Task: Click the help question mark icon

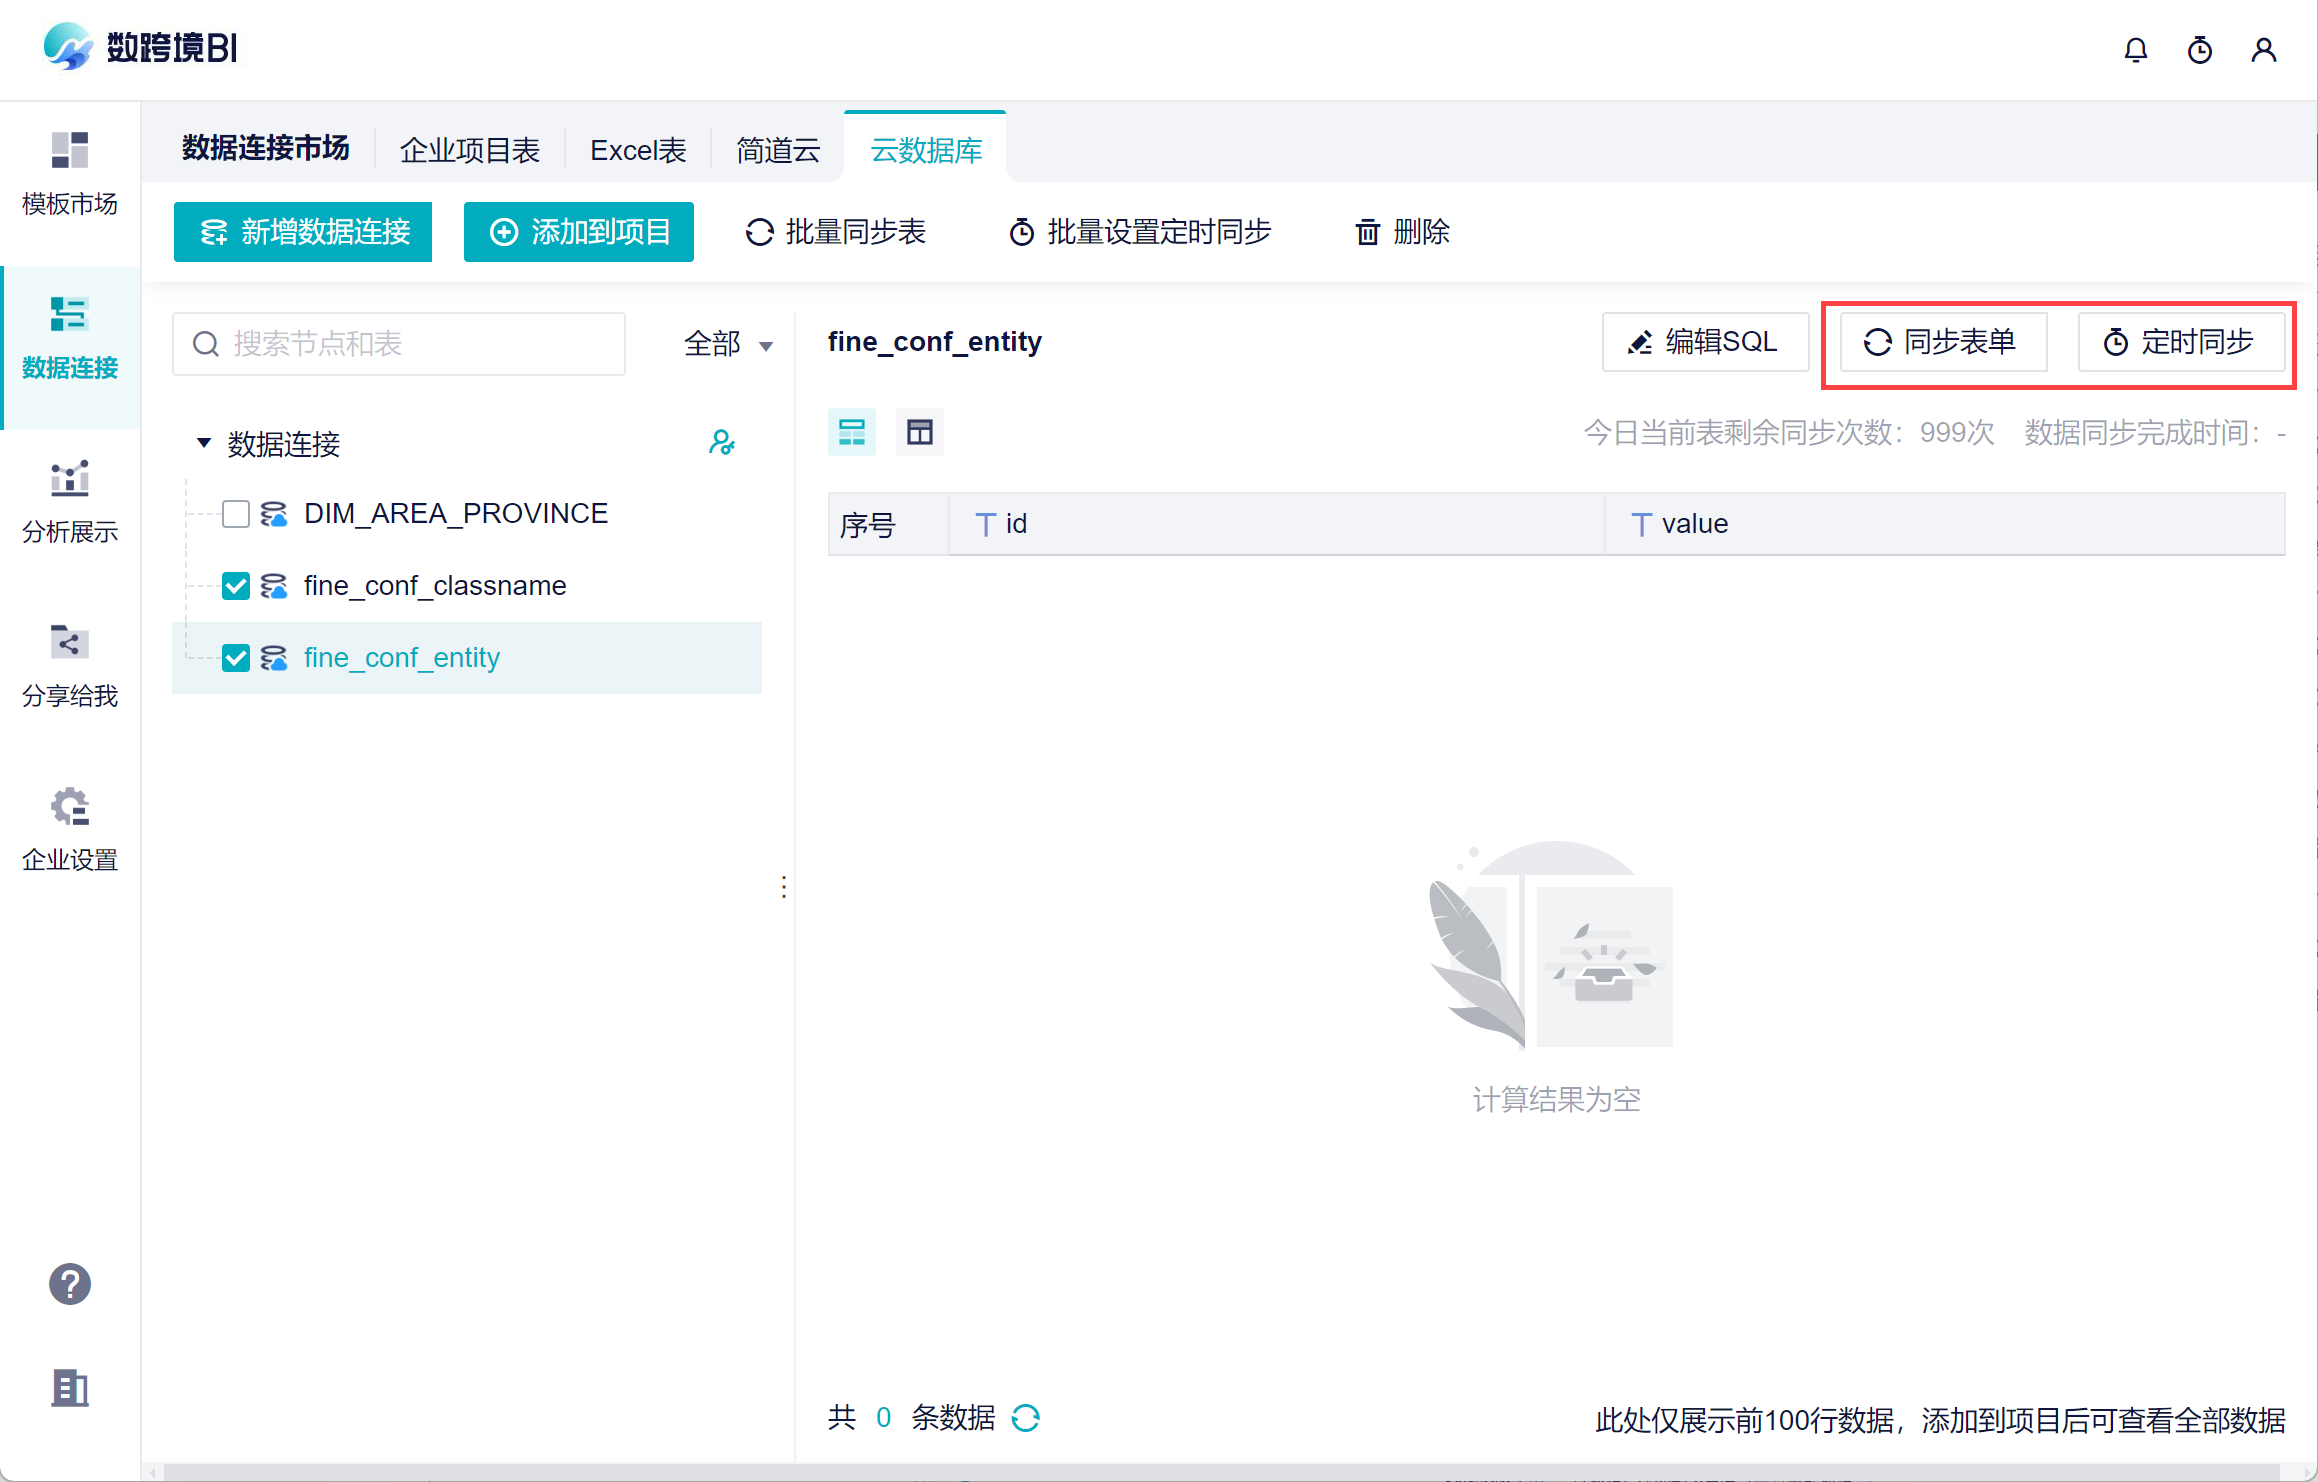Action: [x=70, y=1284]
